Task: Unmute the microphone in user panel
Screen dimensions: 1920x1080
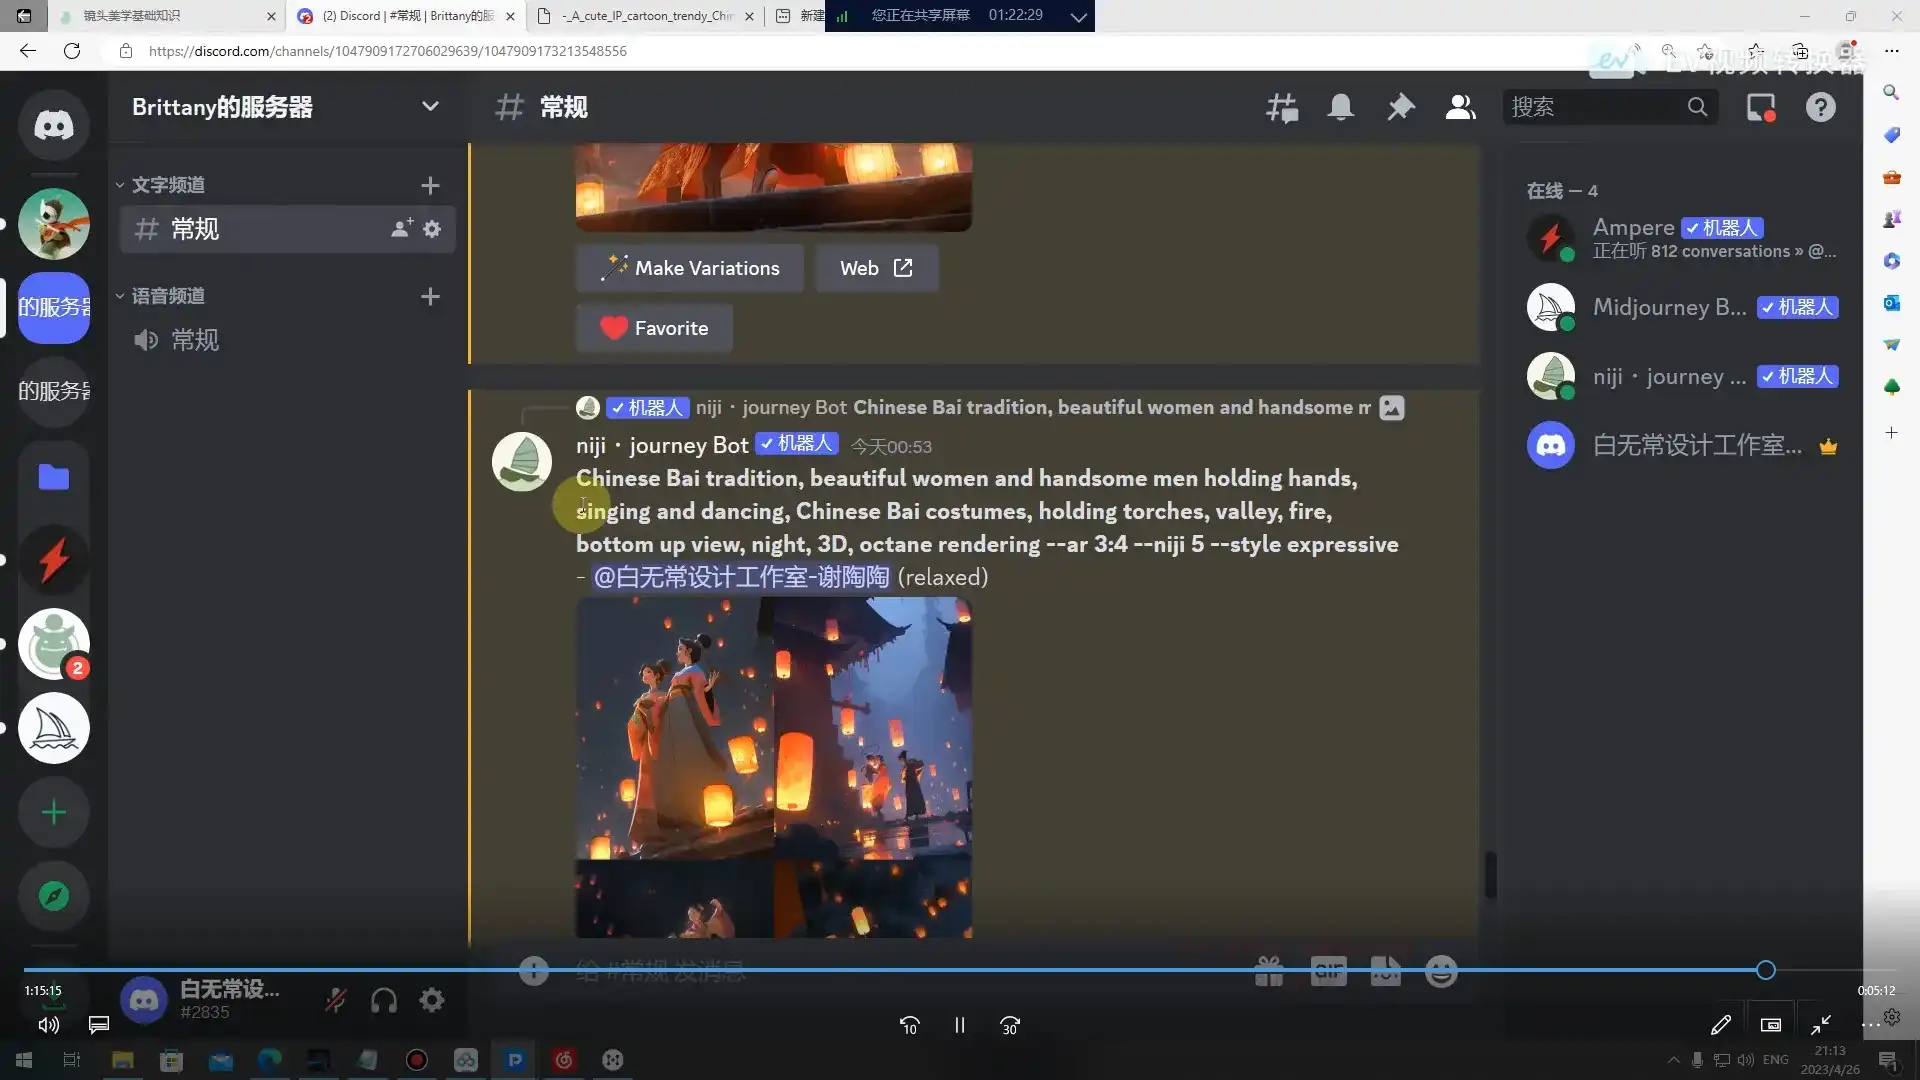Action: [336, 1000]
